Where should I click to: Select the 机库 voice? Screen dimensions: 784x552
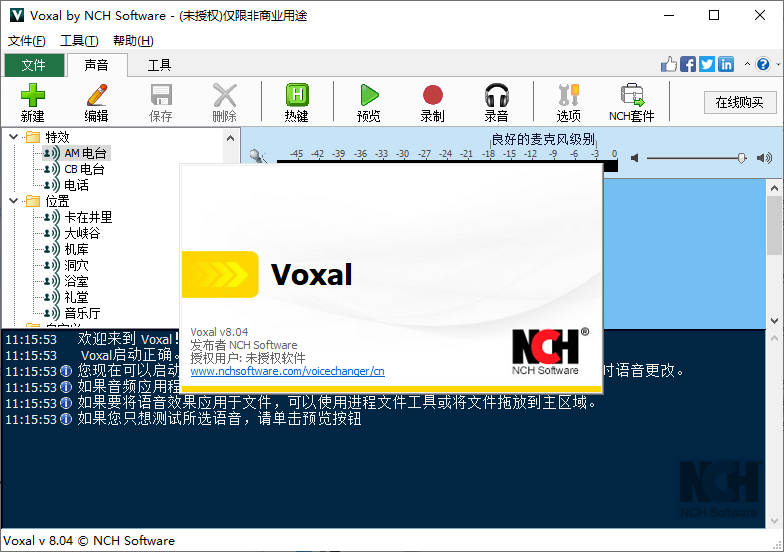[76, 248]
